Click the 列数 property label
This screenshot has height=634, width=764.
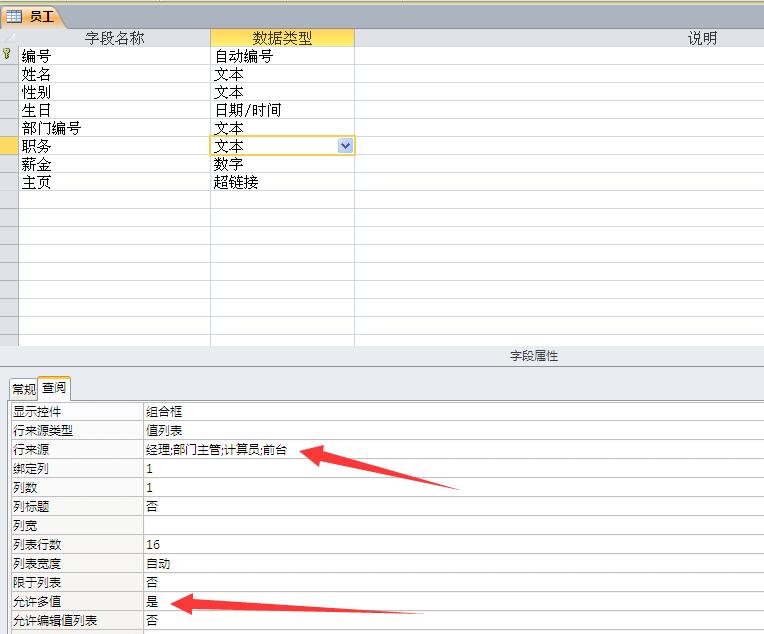pyautogui.click(x=77, y=488)
